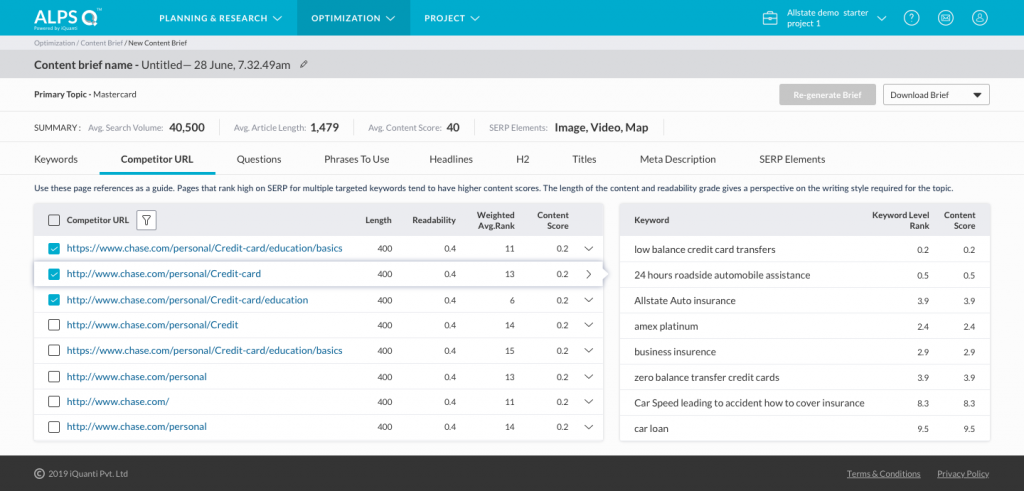Expand the chevron of the personal row ranked 13
The image size is (1024, 491).
[x=588, y=376]
